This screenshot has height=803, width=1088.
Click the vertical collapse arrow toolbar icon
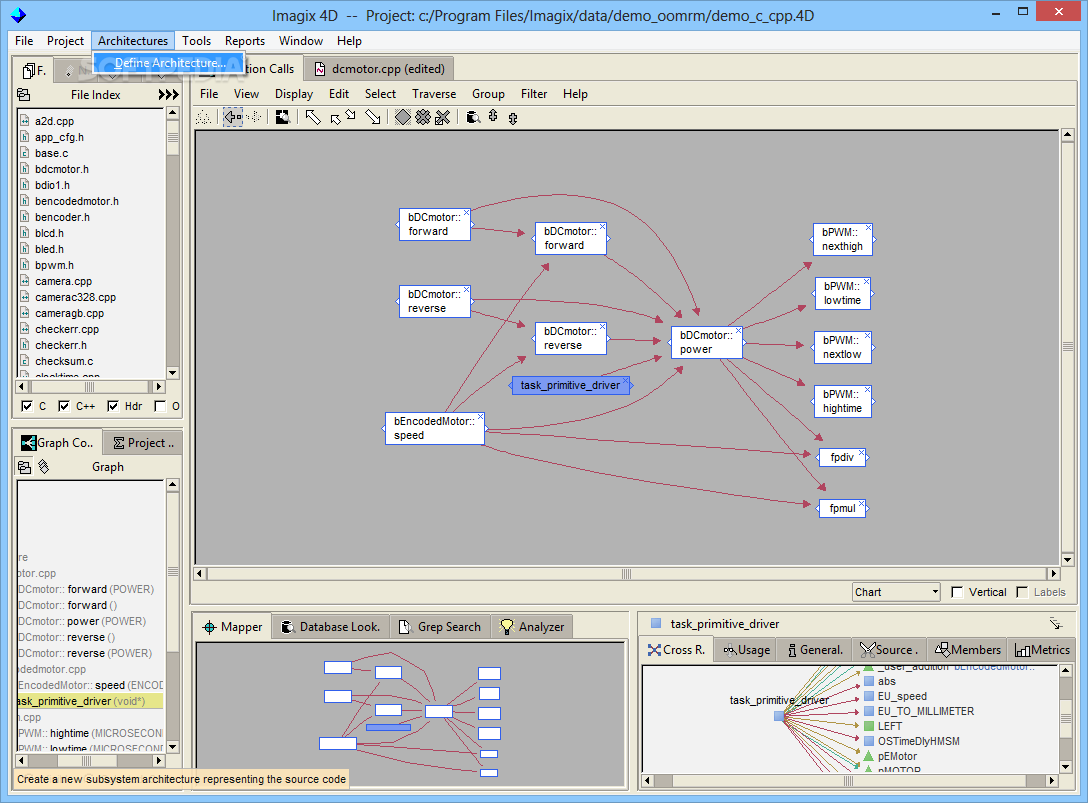tap(513, 118)
